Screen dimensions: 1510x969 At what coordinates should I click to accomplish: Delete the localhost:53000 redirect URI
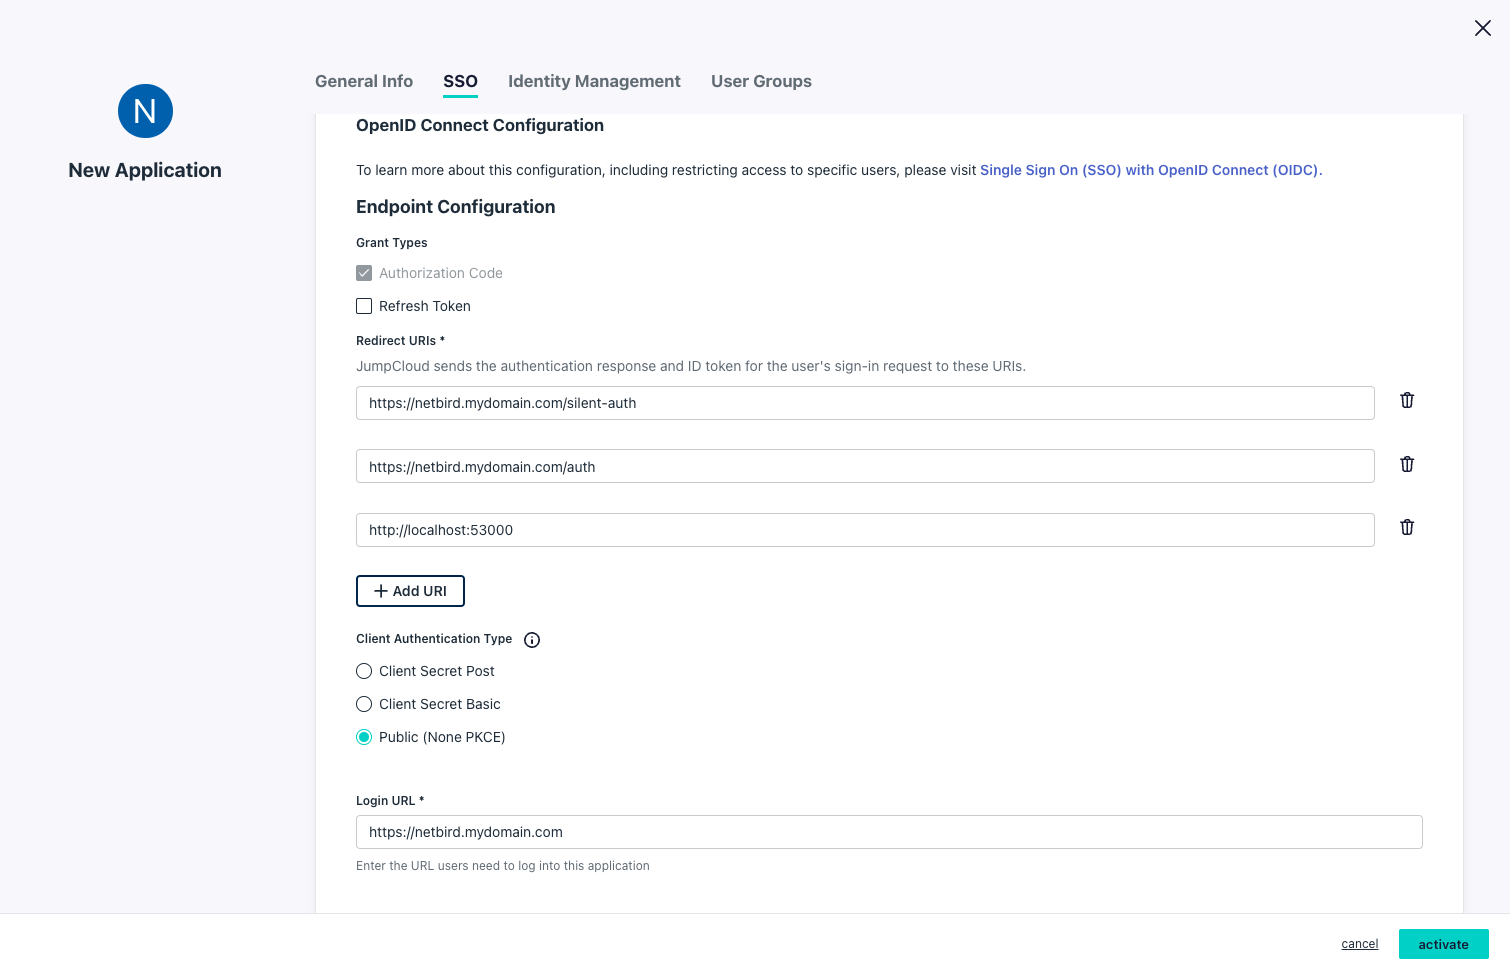(x=1406, y=527)
